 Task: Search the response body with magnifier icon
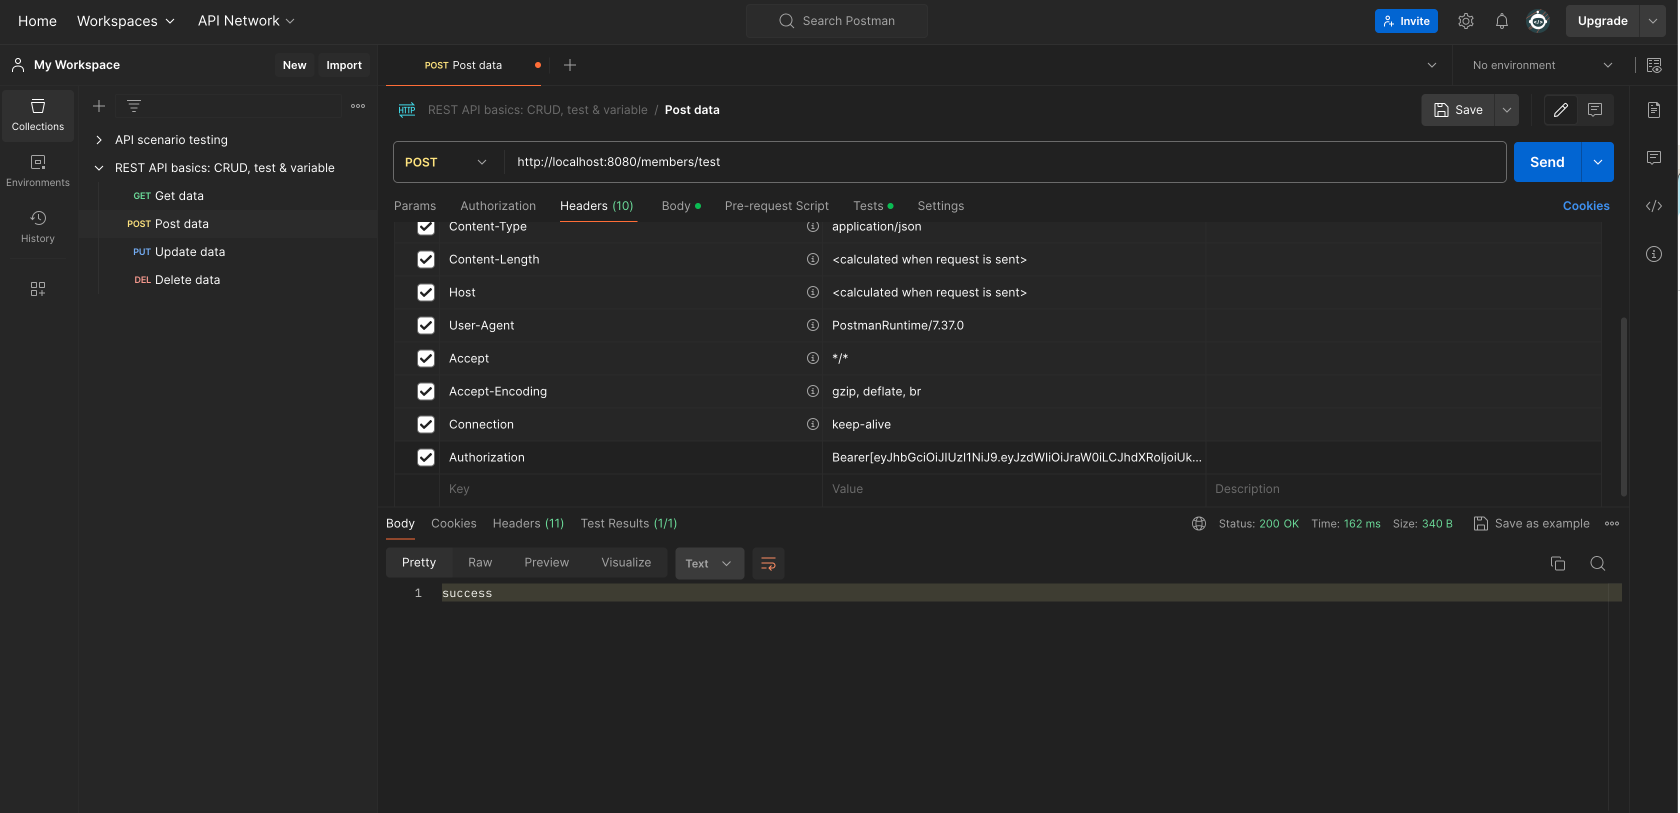[x=1598, y=564]
